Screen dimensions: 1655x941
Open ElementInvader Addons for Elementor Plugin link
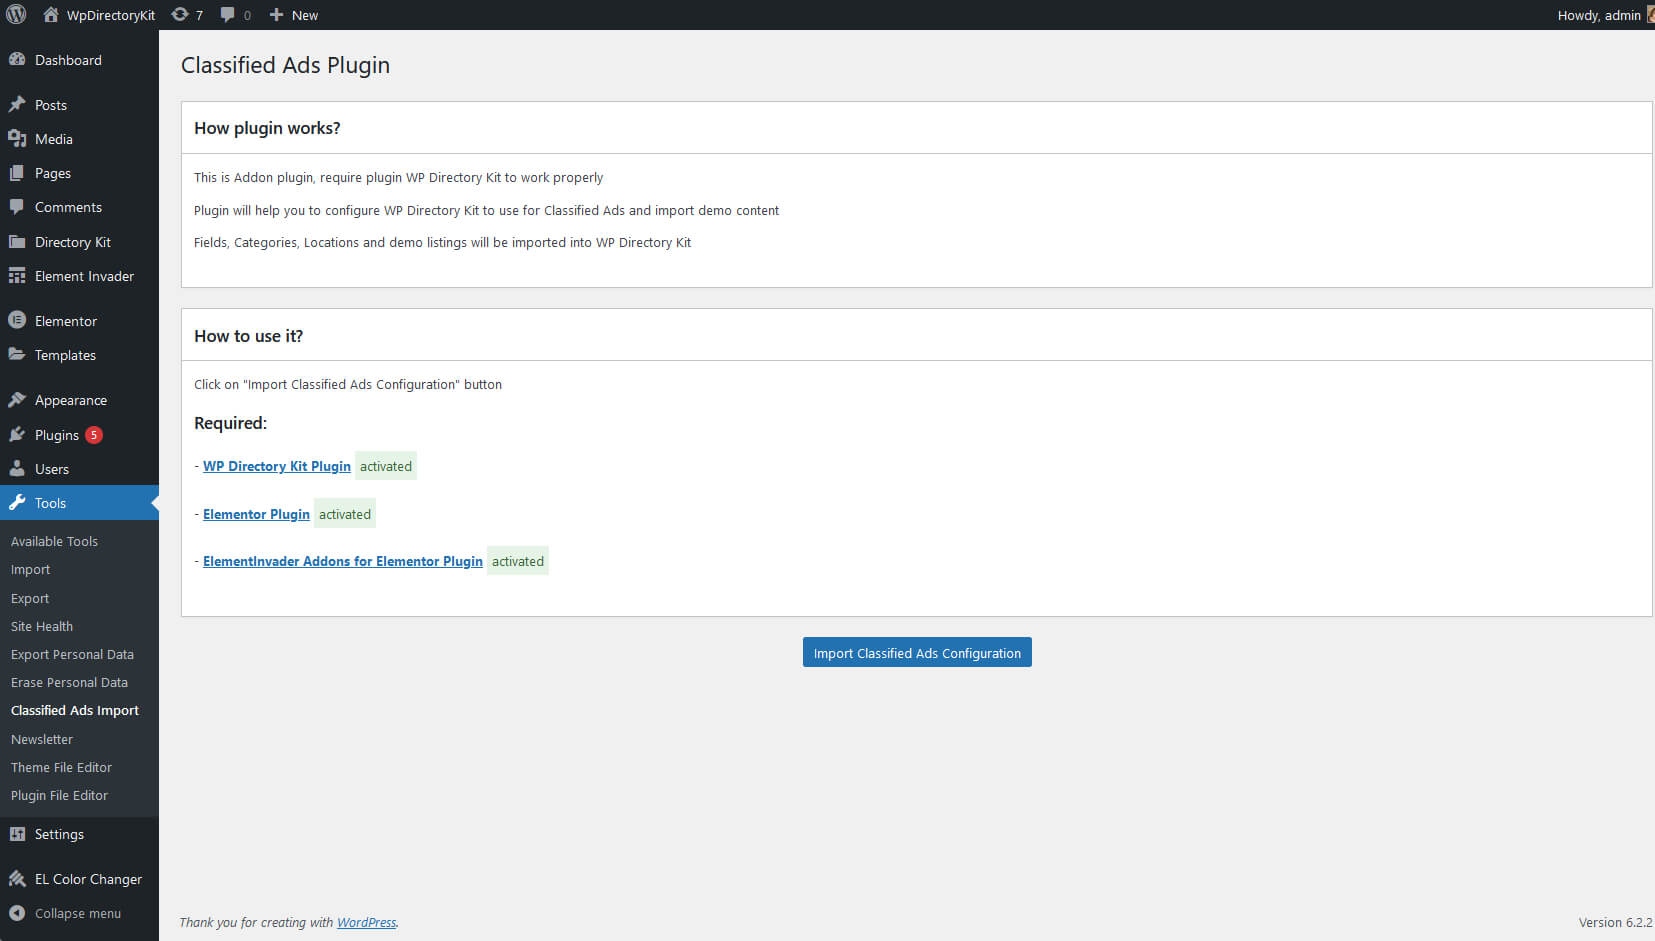343,561
